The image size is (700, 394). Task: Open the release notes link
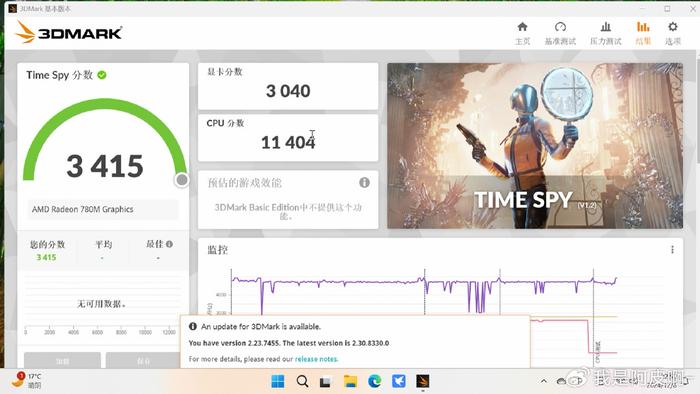pyautogui.click(x=317, y=359)
